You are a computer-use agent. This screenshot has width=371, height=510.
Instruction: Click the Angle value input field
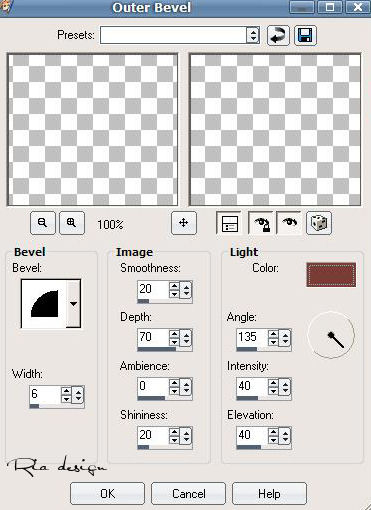(252, 337)
